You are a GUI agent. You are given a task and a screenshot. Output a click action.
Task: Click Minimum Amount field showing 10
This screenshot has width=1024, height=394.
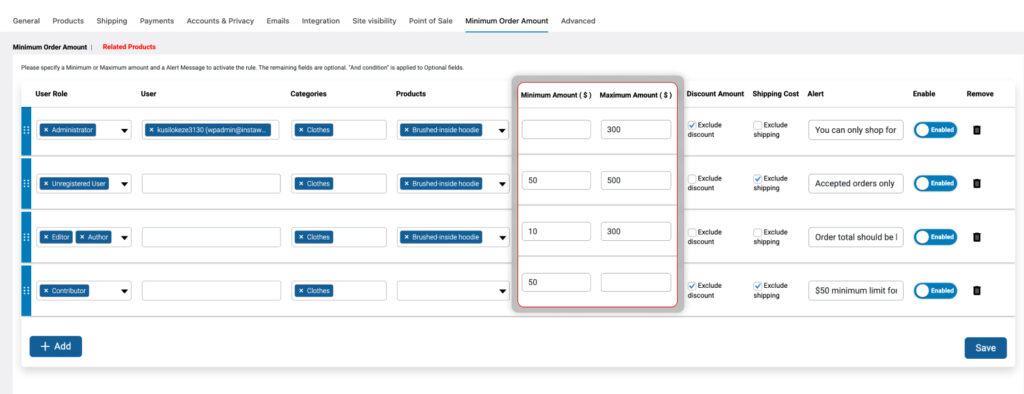(556, 231)
